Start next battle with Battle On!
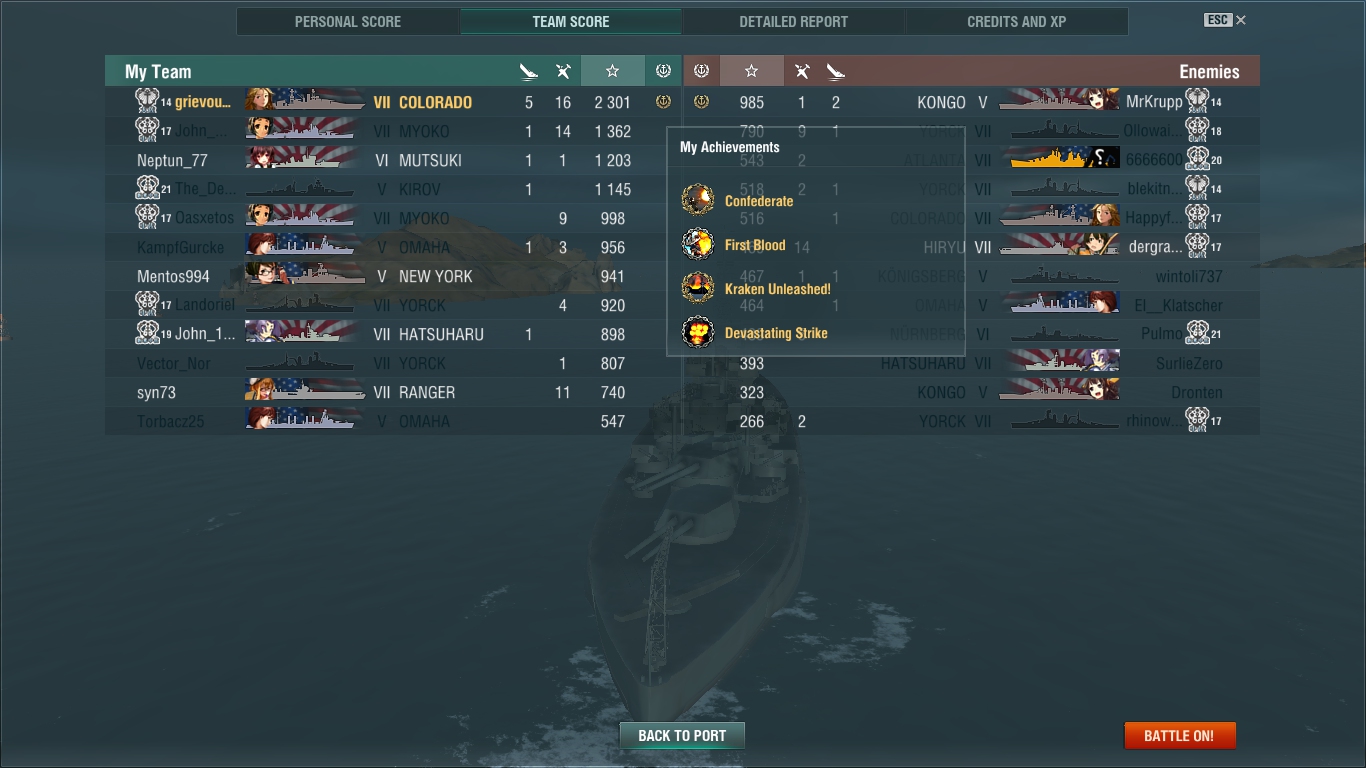The image size is (1366, 768). point(1180,735)
